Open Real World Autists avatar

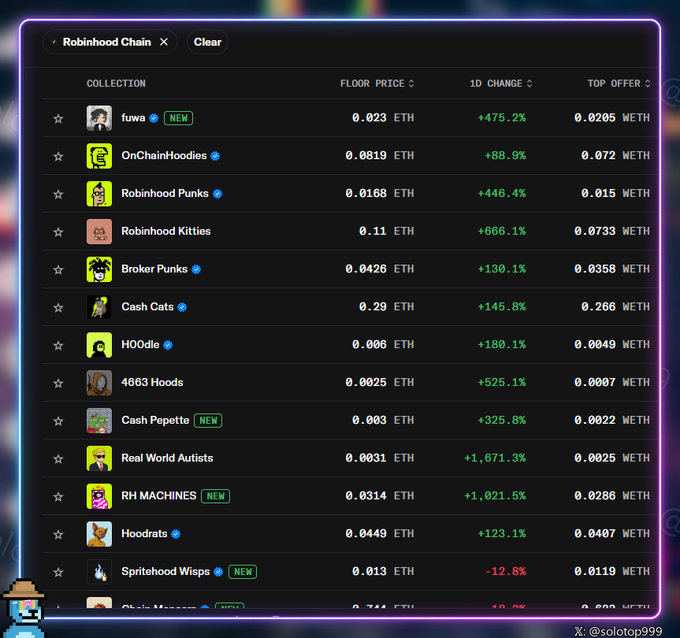99,458
